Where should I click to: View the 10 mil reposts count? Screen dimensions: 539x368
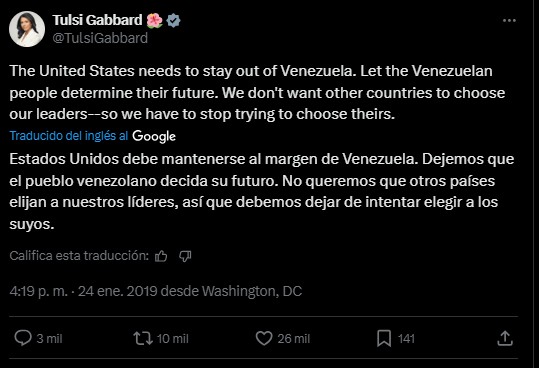(173, 339)
